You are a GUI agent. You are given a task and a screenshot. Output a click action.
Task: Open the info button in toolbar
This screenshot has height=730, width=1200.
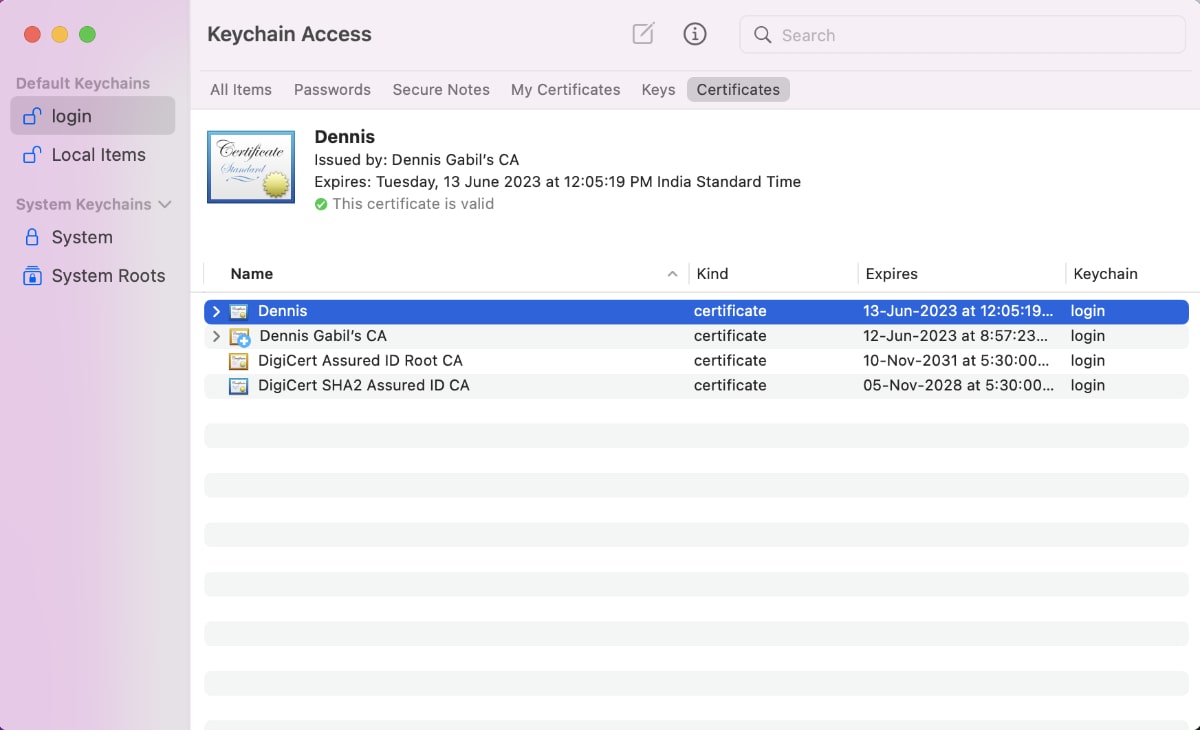point(695,34)
